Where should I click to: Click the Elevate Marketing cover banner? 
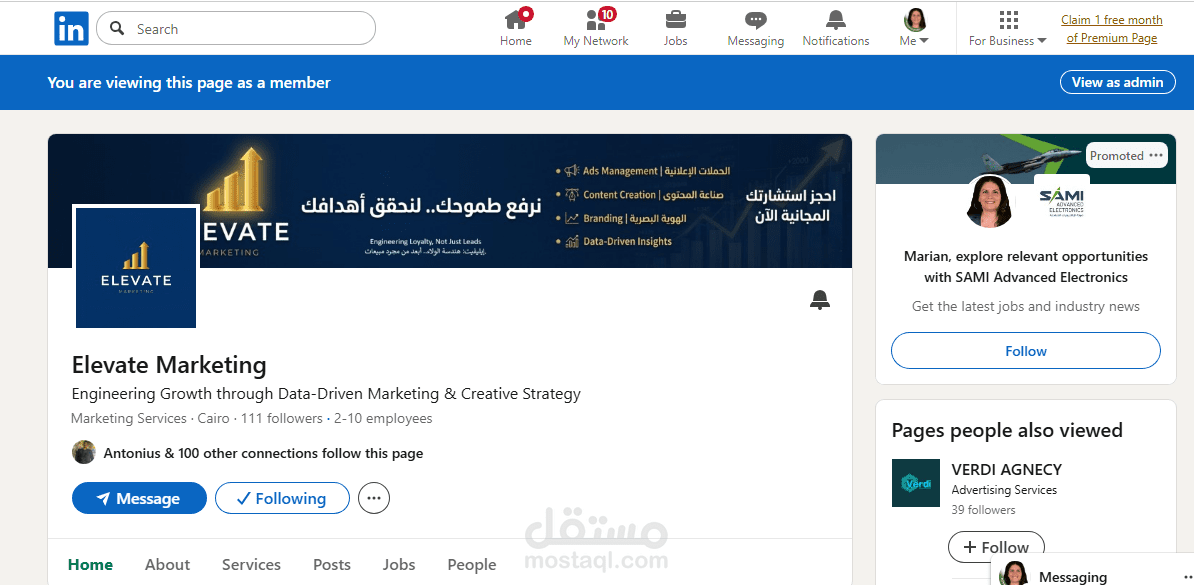[449, 201]
